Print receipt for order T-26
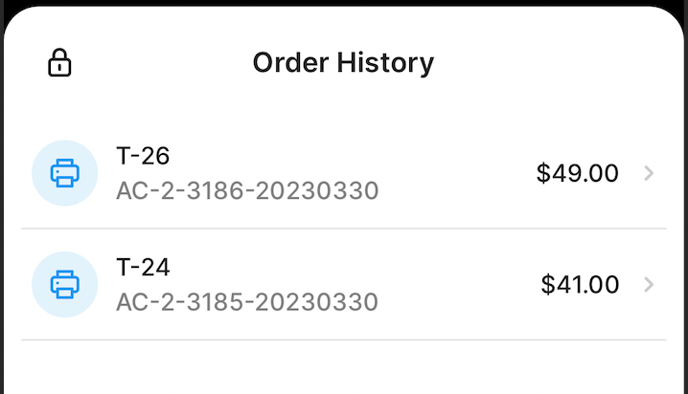688x394 pixels. (x=65, y=173)
